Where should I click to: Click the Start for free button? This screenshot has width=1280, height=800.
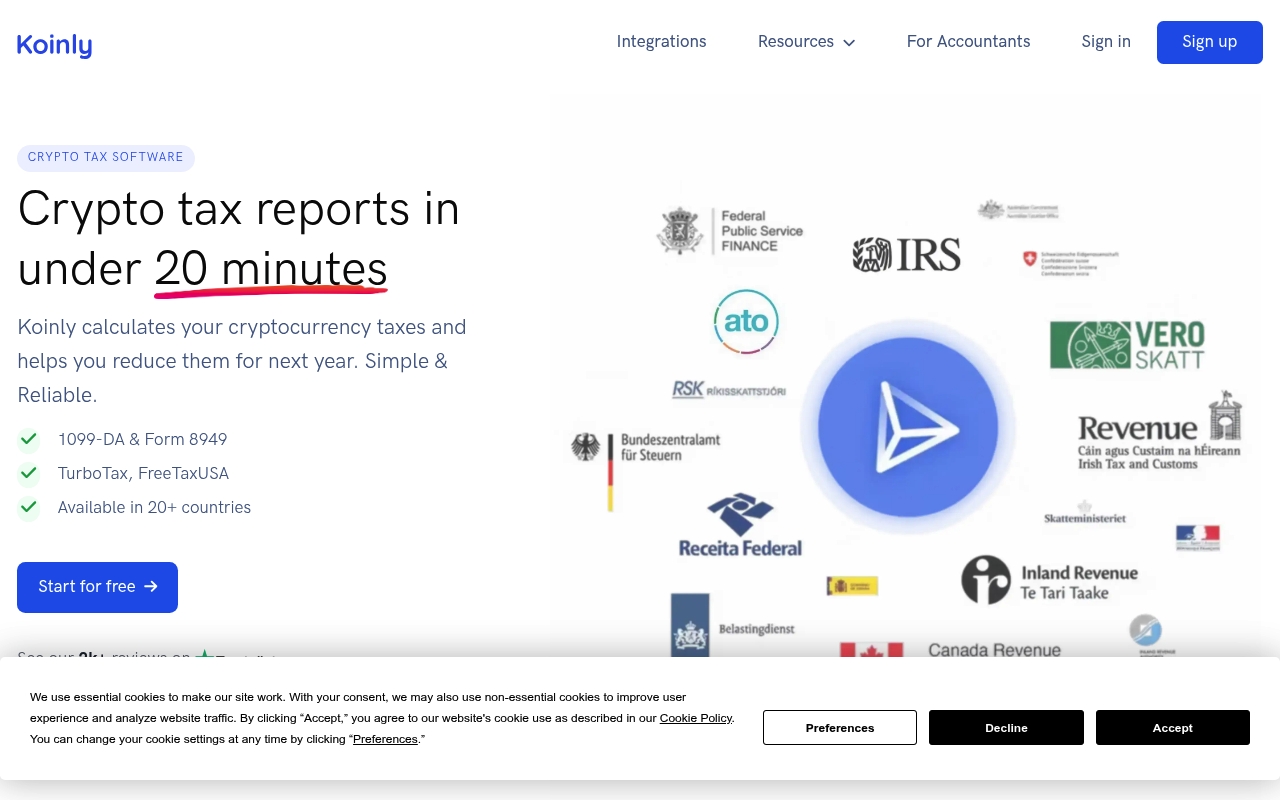tap(97, 587)
